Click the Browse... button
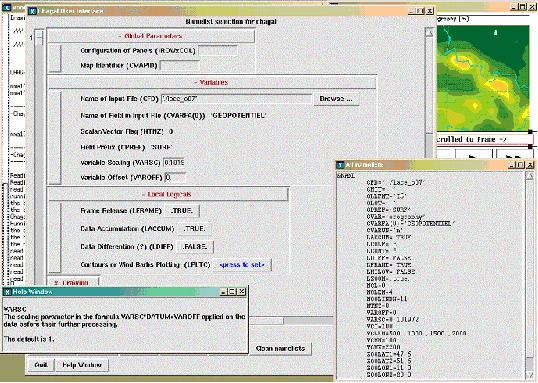Screen dimensions: 538x383 pyautogui.click(x=336, y=99)
